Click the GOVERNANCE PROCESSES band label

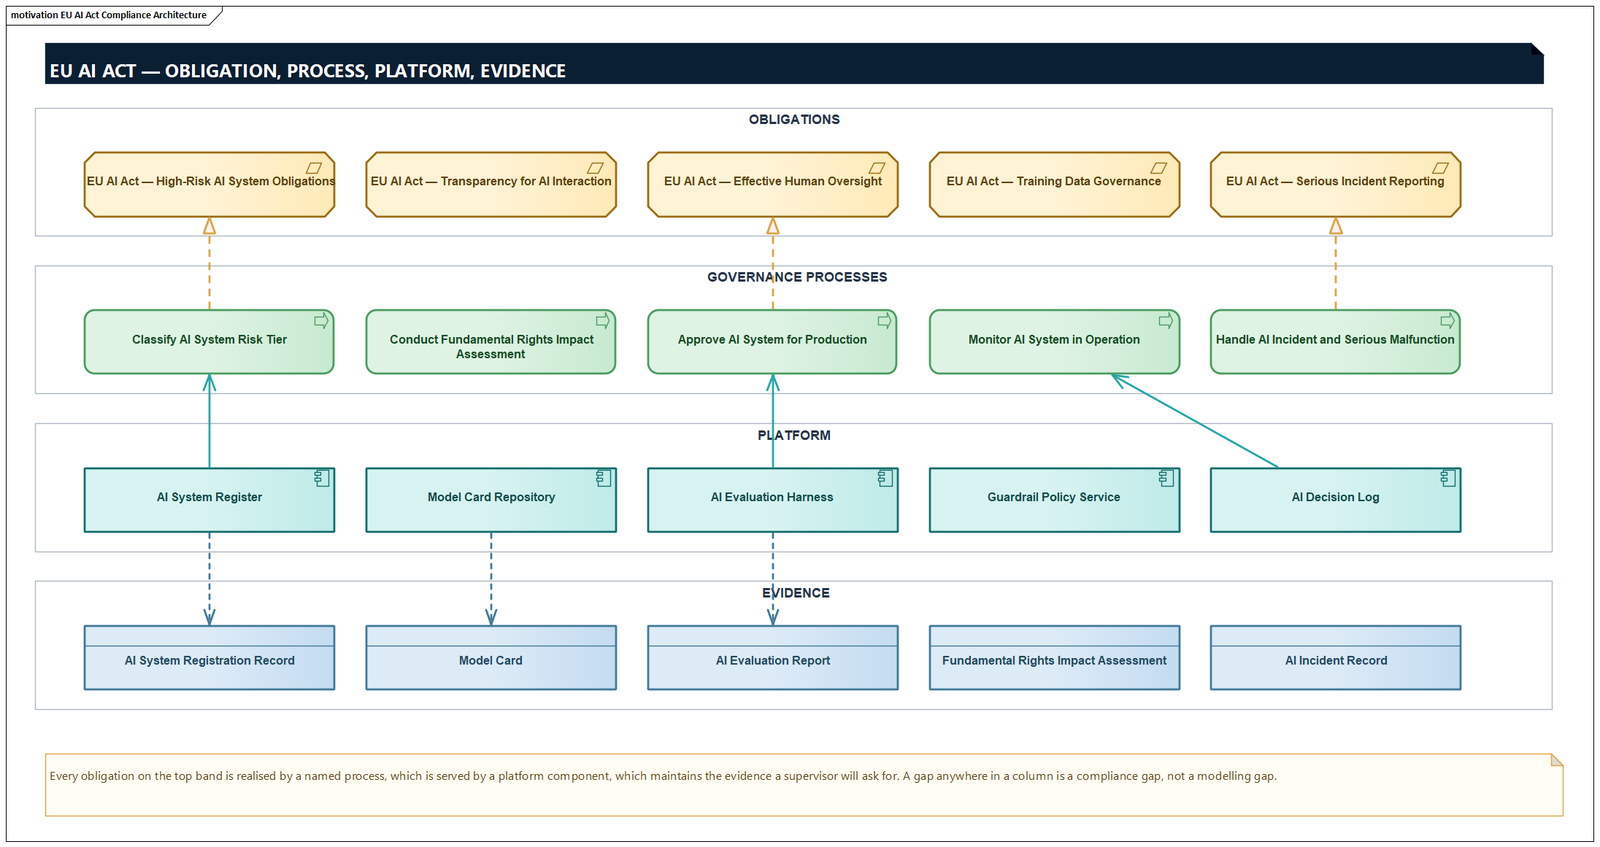pos(797,277)
